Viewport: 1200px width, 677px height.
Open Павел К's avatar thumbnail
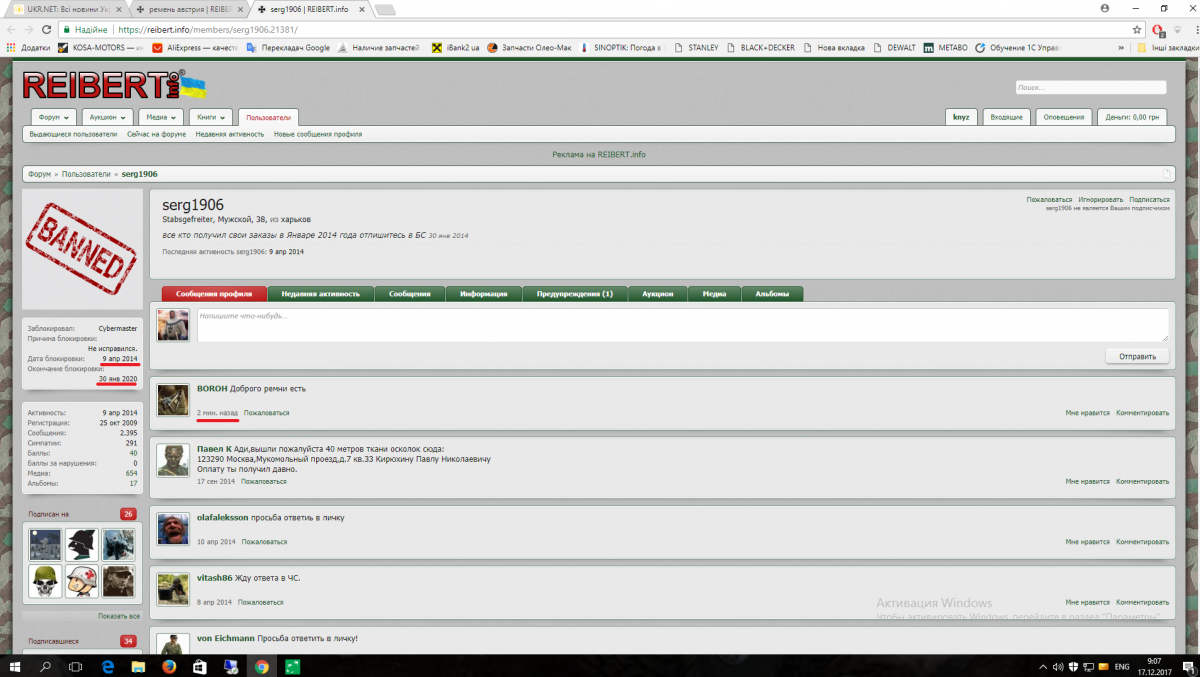[173, 460]
